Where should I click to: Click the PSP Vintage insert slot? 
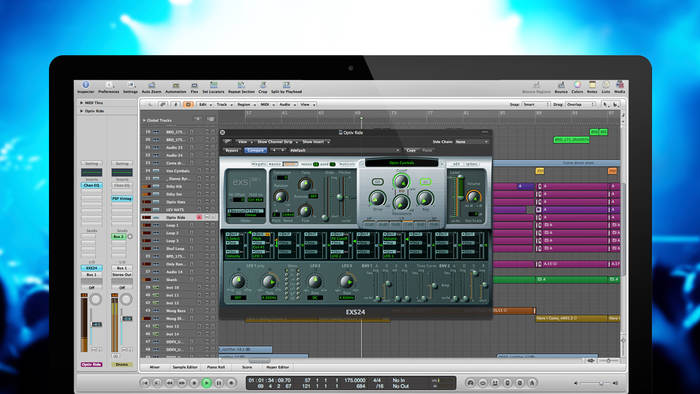click(x=122, y=199)
